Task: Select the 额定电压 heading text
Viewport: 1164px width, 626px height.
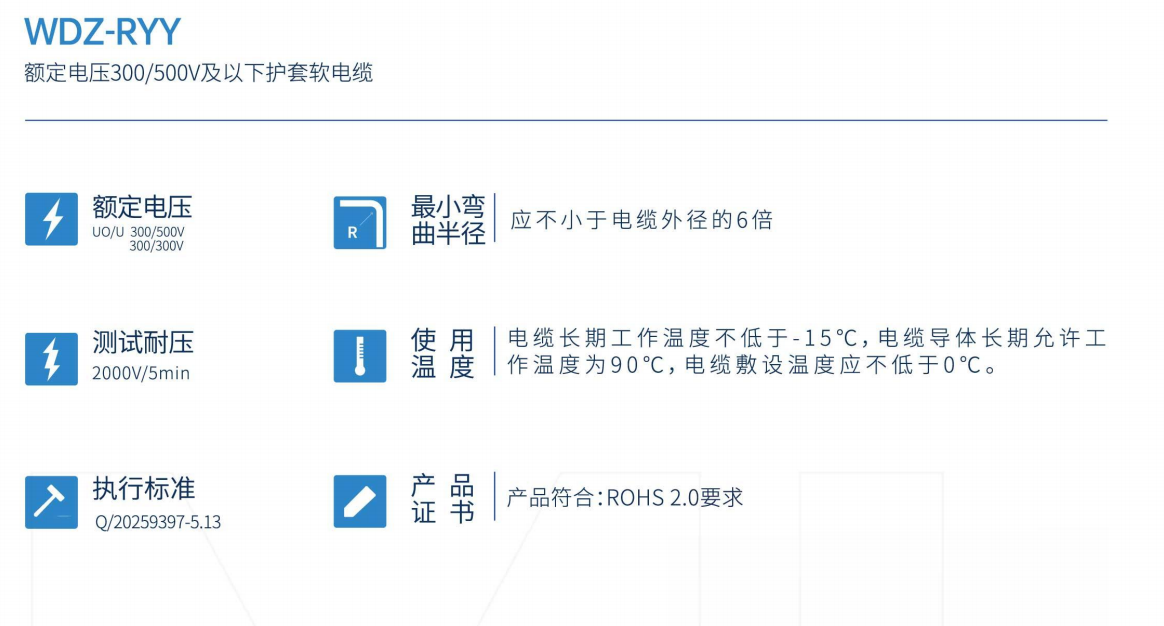Action: [x=142, y=207]
